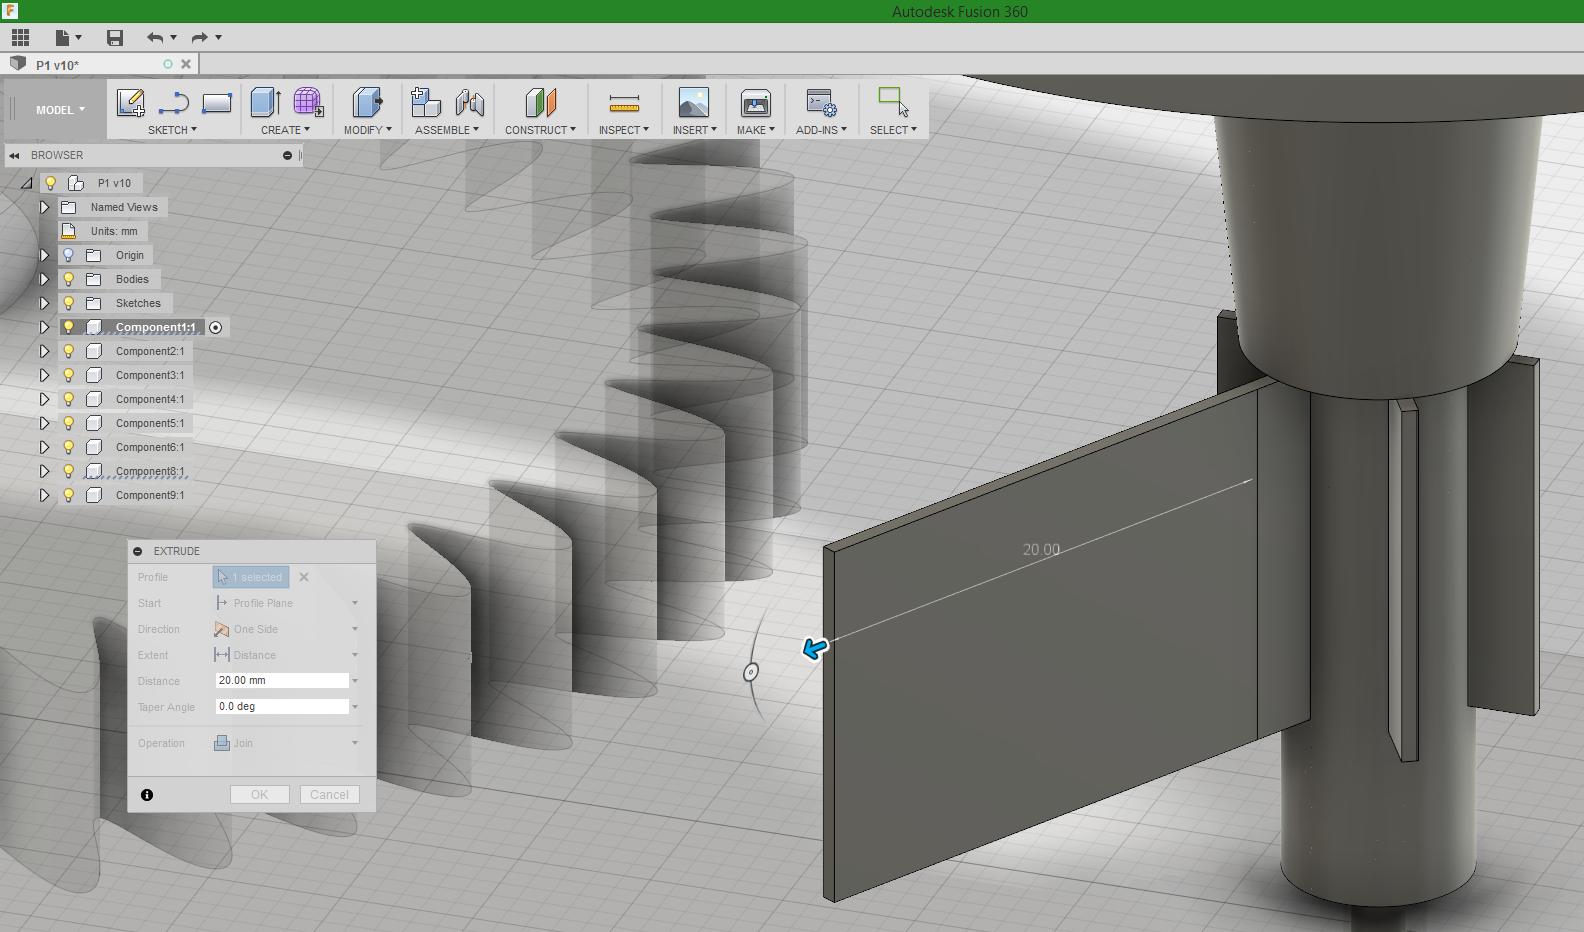Click the blue extrude distance arrow manipulator

pos(815,649)
